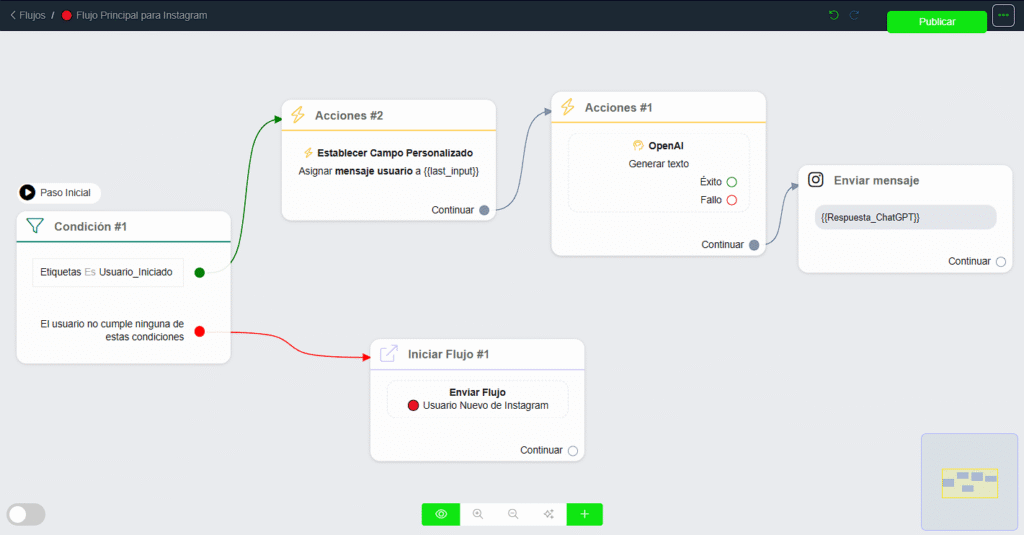
Task: Click the {{Respuesta_ChatGPT}} message field
Action: [905, 217]
